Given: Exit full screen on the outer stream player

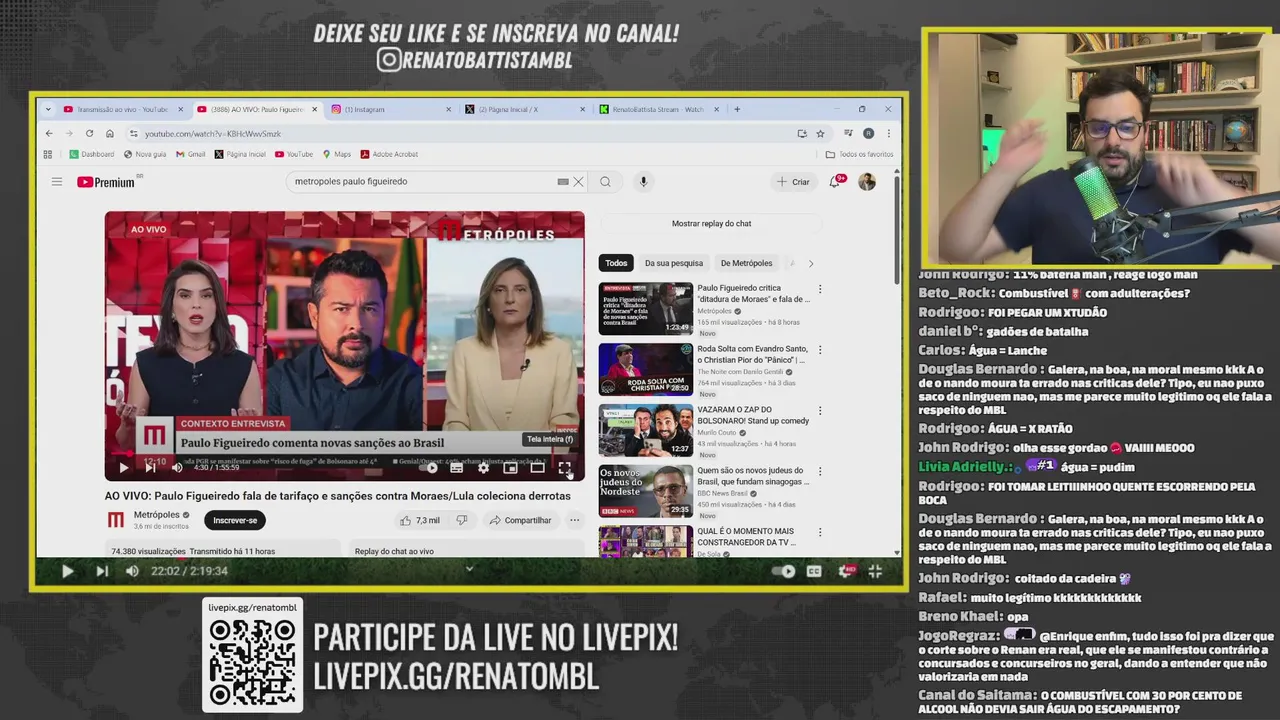Looking at the screenshot, I should pos(875,571).
